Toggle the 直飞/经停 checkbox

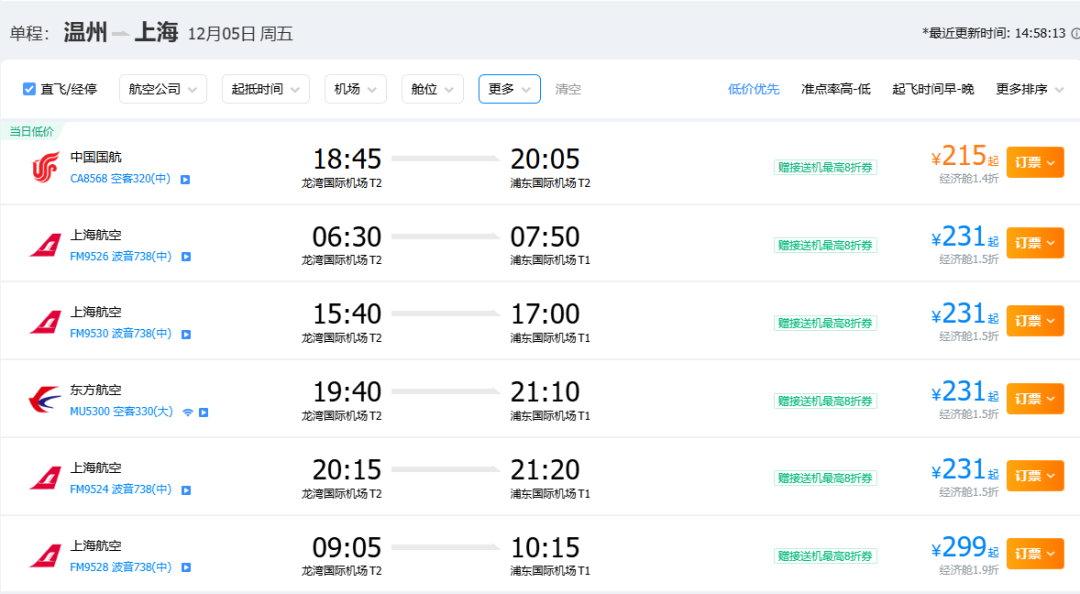[x=29, y=89]
